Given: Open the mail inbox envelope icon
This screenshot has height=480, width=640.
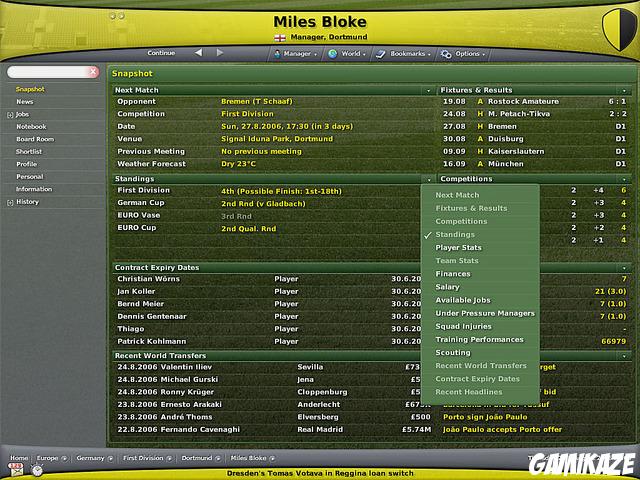Looking at the screenshot, I should tap(16, 470).
